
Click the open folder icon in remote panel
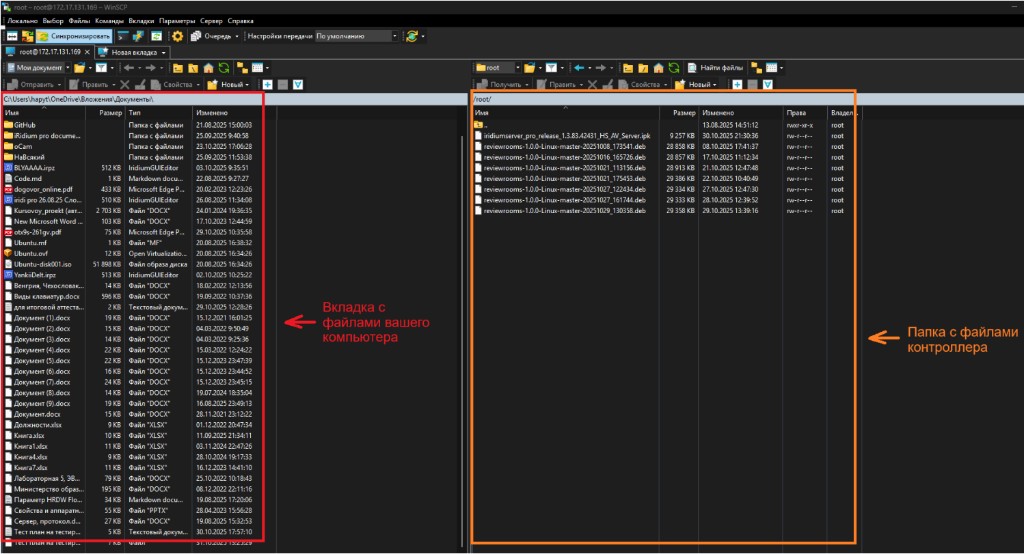530,68
